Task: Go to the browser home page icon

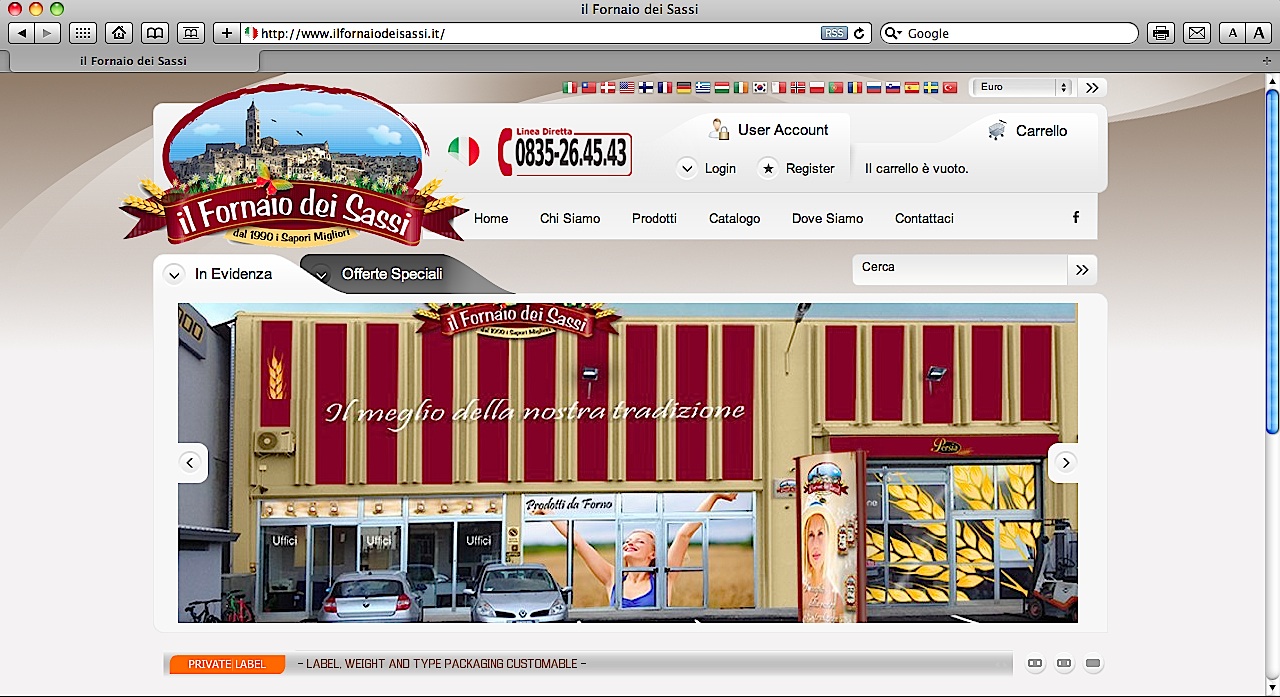Action: pyautogui.click(x=119, y=33)
